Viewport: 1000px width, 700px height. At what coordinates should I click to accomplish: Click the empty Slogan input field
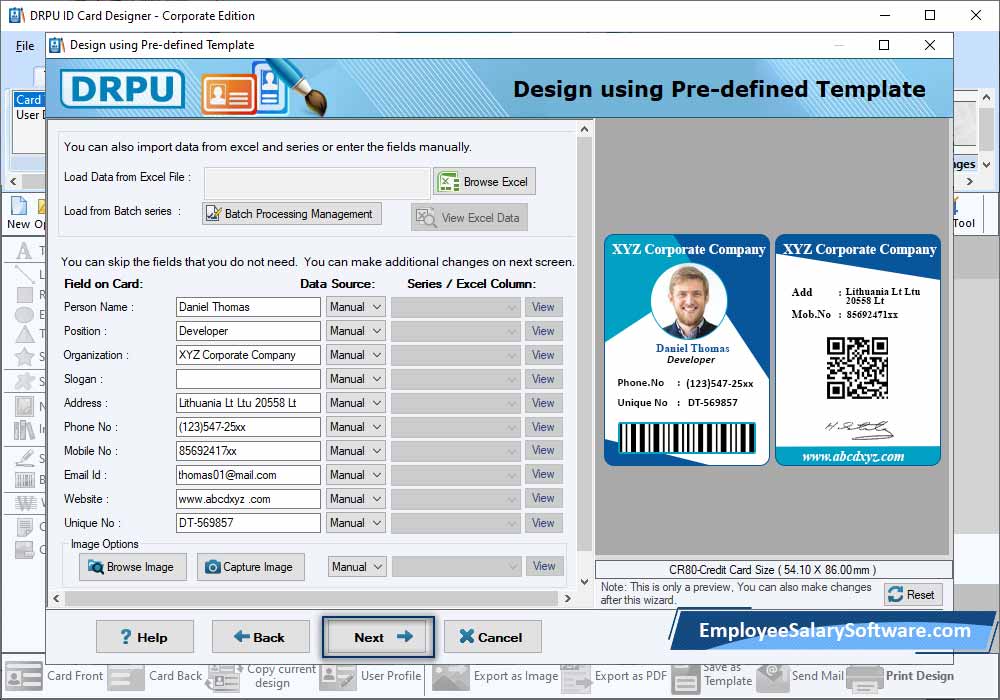tap(248, 379)
